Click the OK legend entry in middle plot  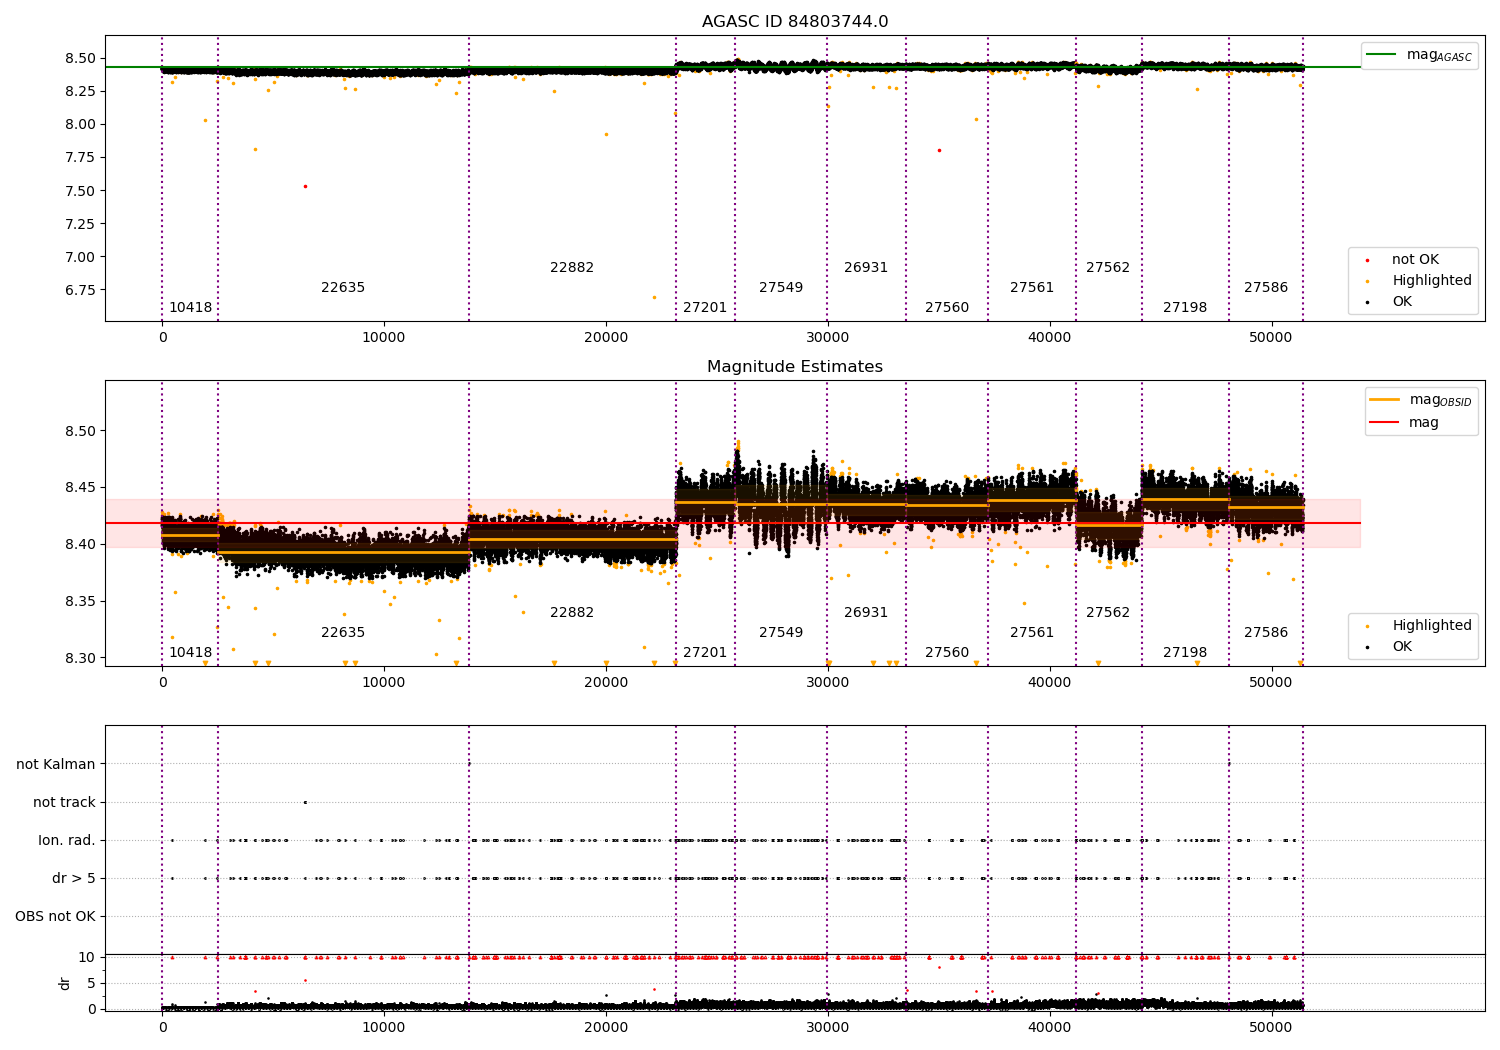[1390, 647]
